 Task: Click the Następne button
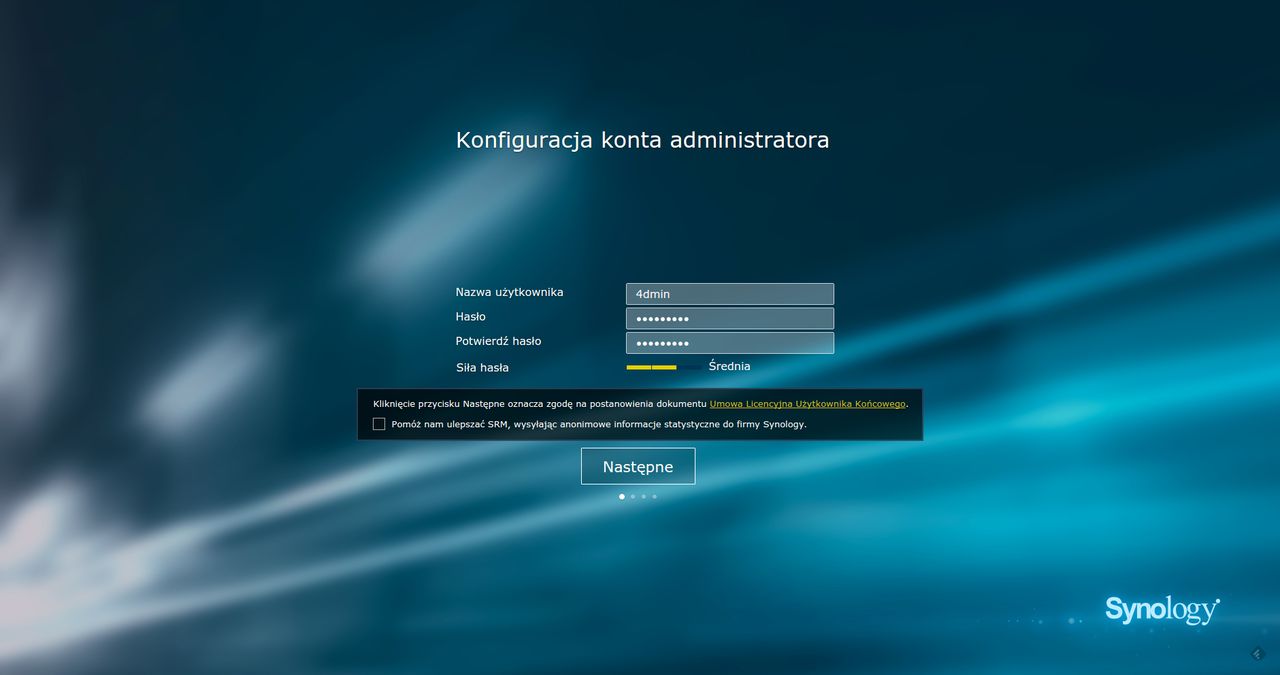click(x=638, y=466)
